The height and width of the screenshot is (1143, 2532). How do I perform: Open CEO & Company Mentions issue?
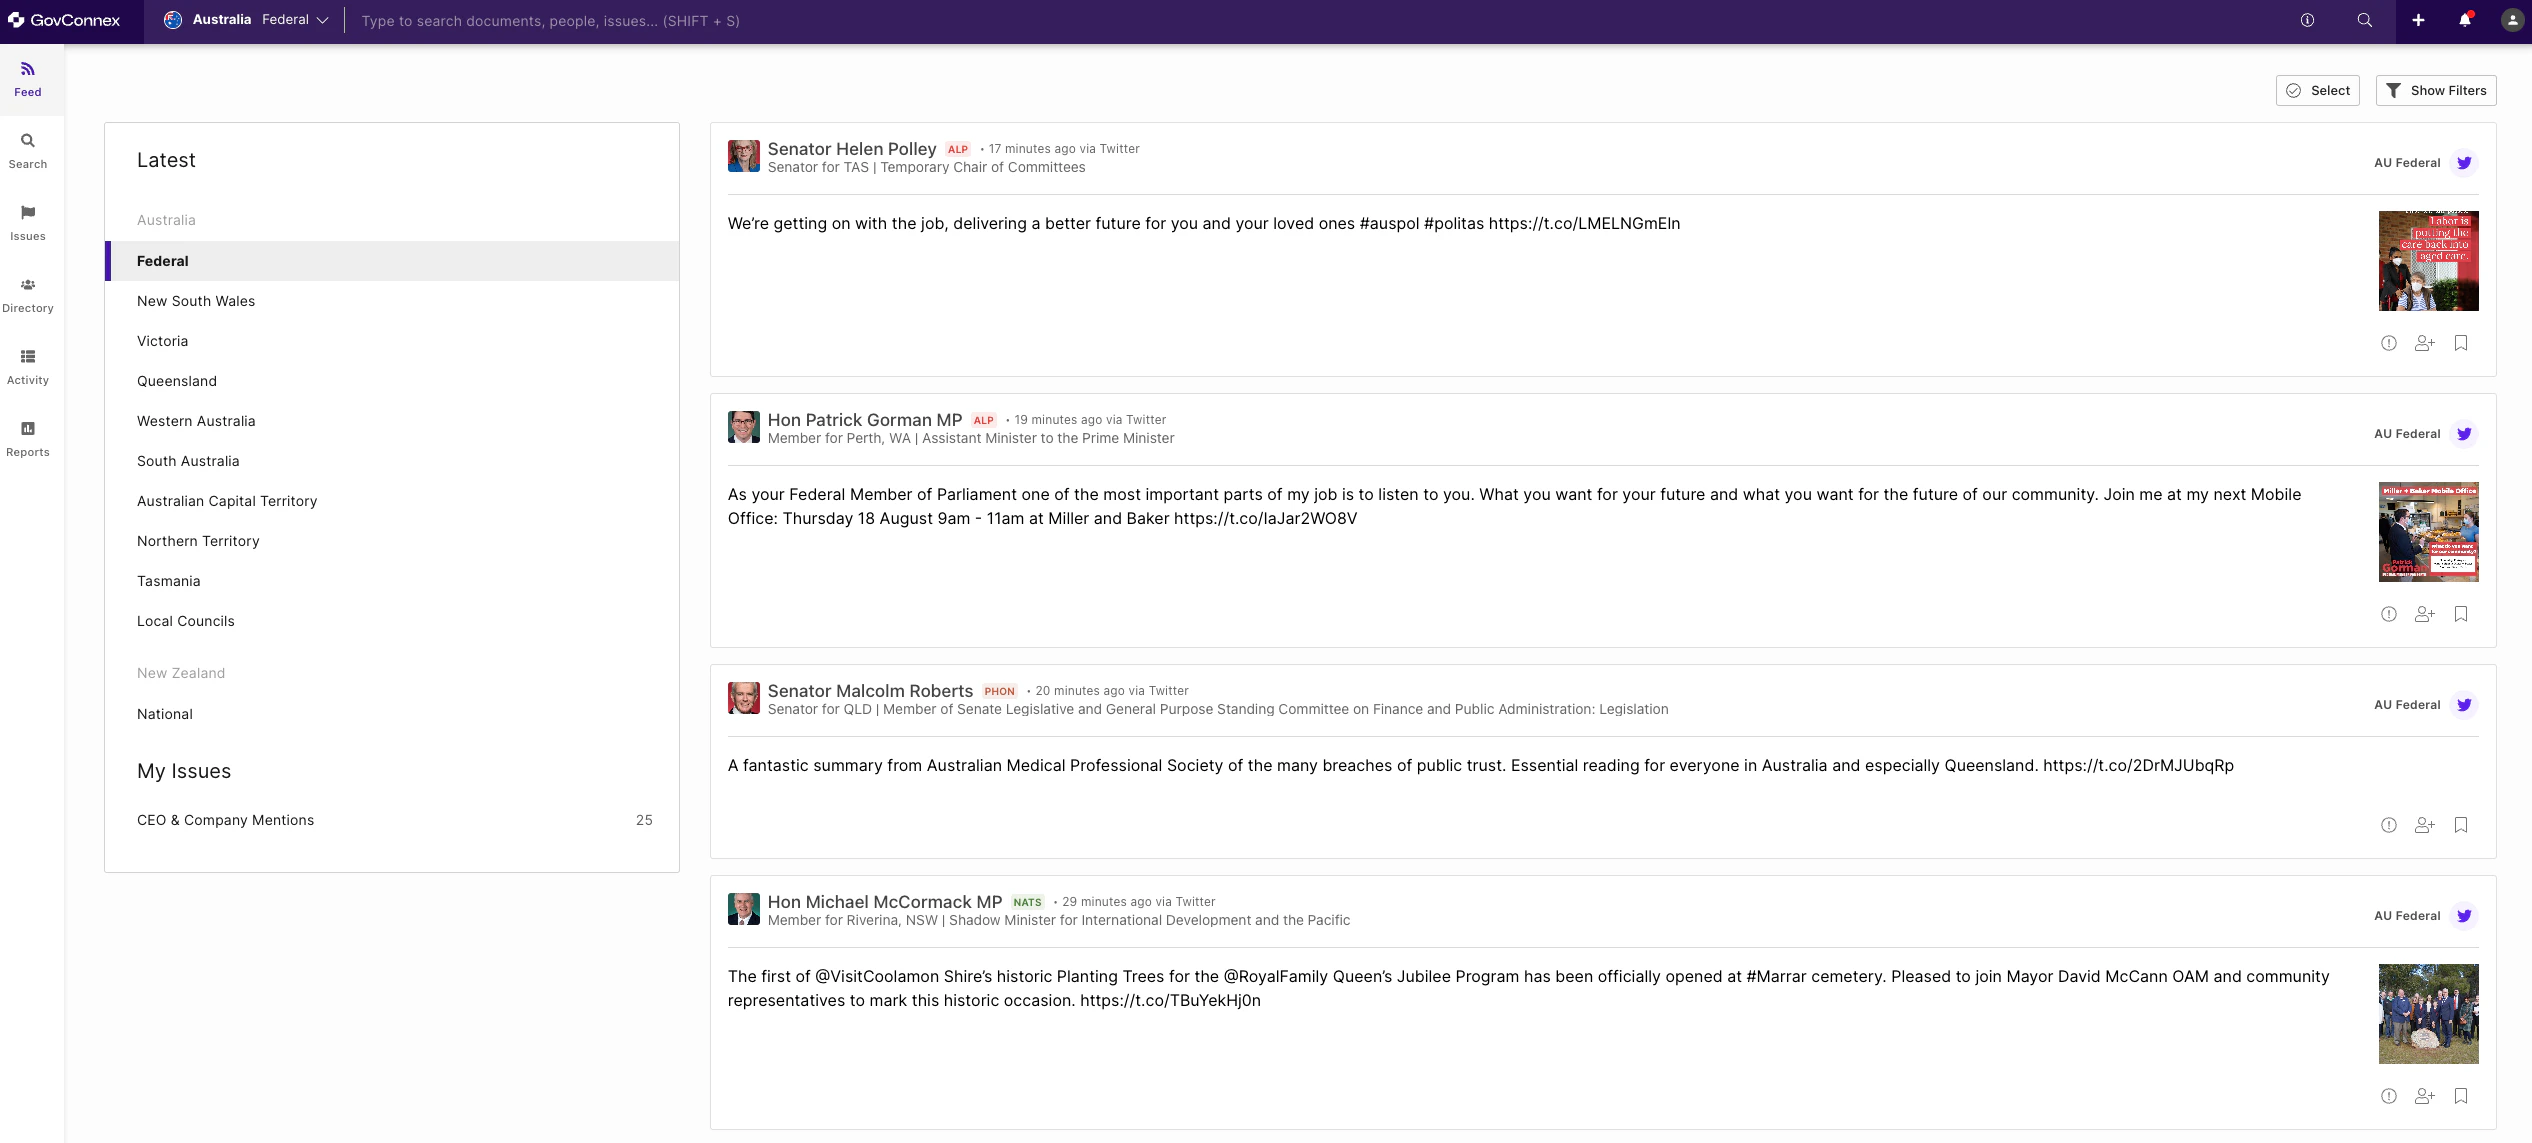pos(226,820)
